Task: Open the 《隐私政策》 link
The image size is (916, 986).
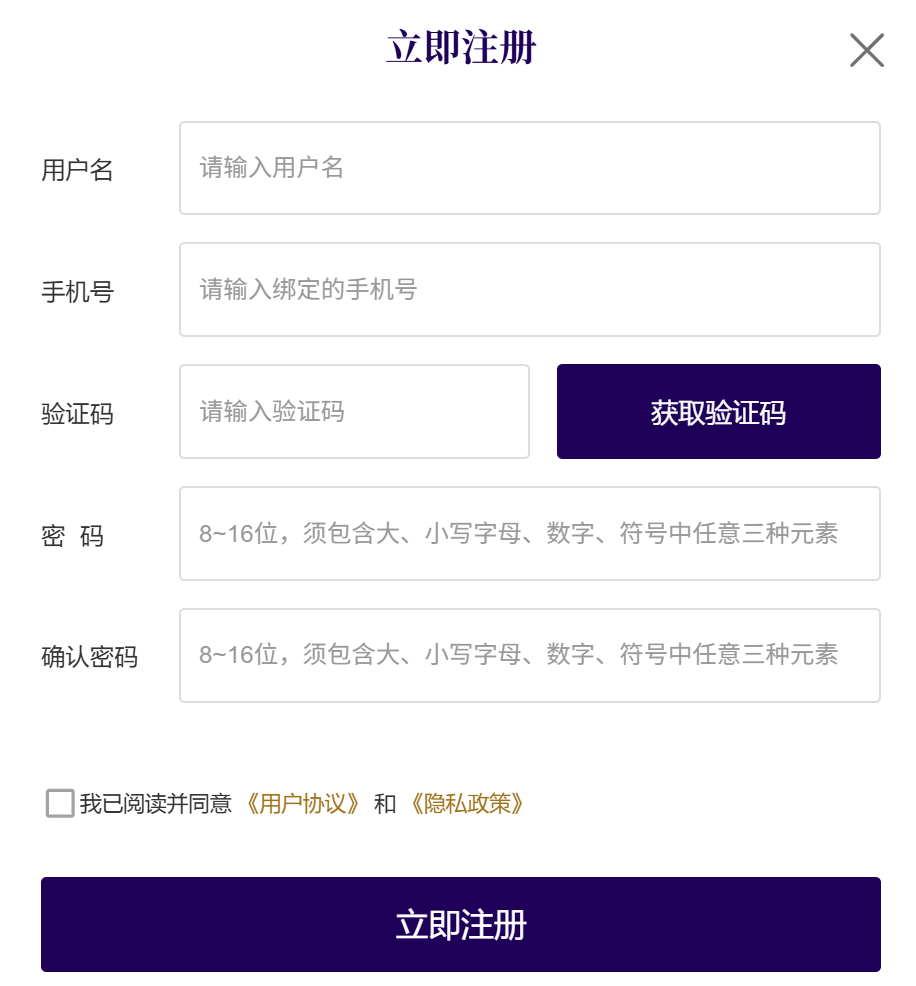Action: [467, 804]
